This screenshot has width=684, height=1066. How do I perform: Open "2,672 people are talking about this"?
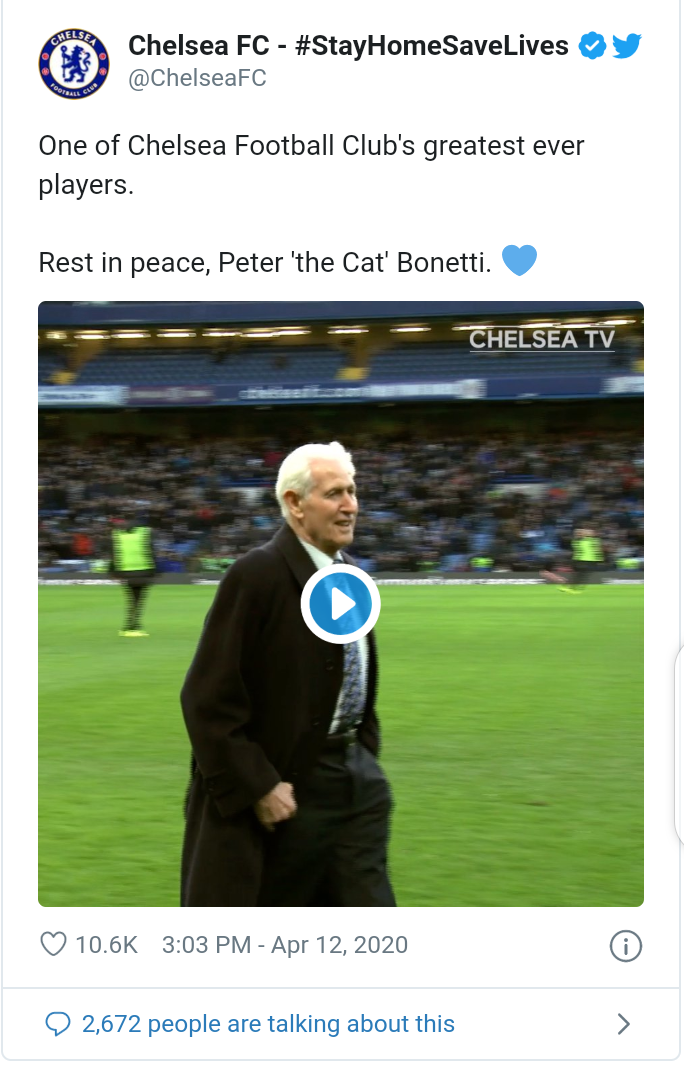point(268,1024)
